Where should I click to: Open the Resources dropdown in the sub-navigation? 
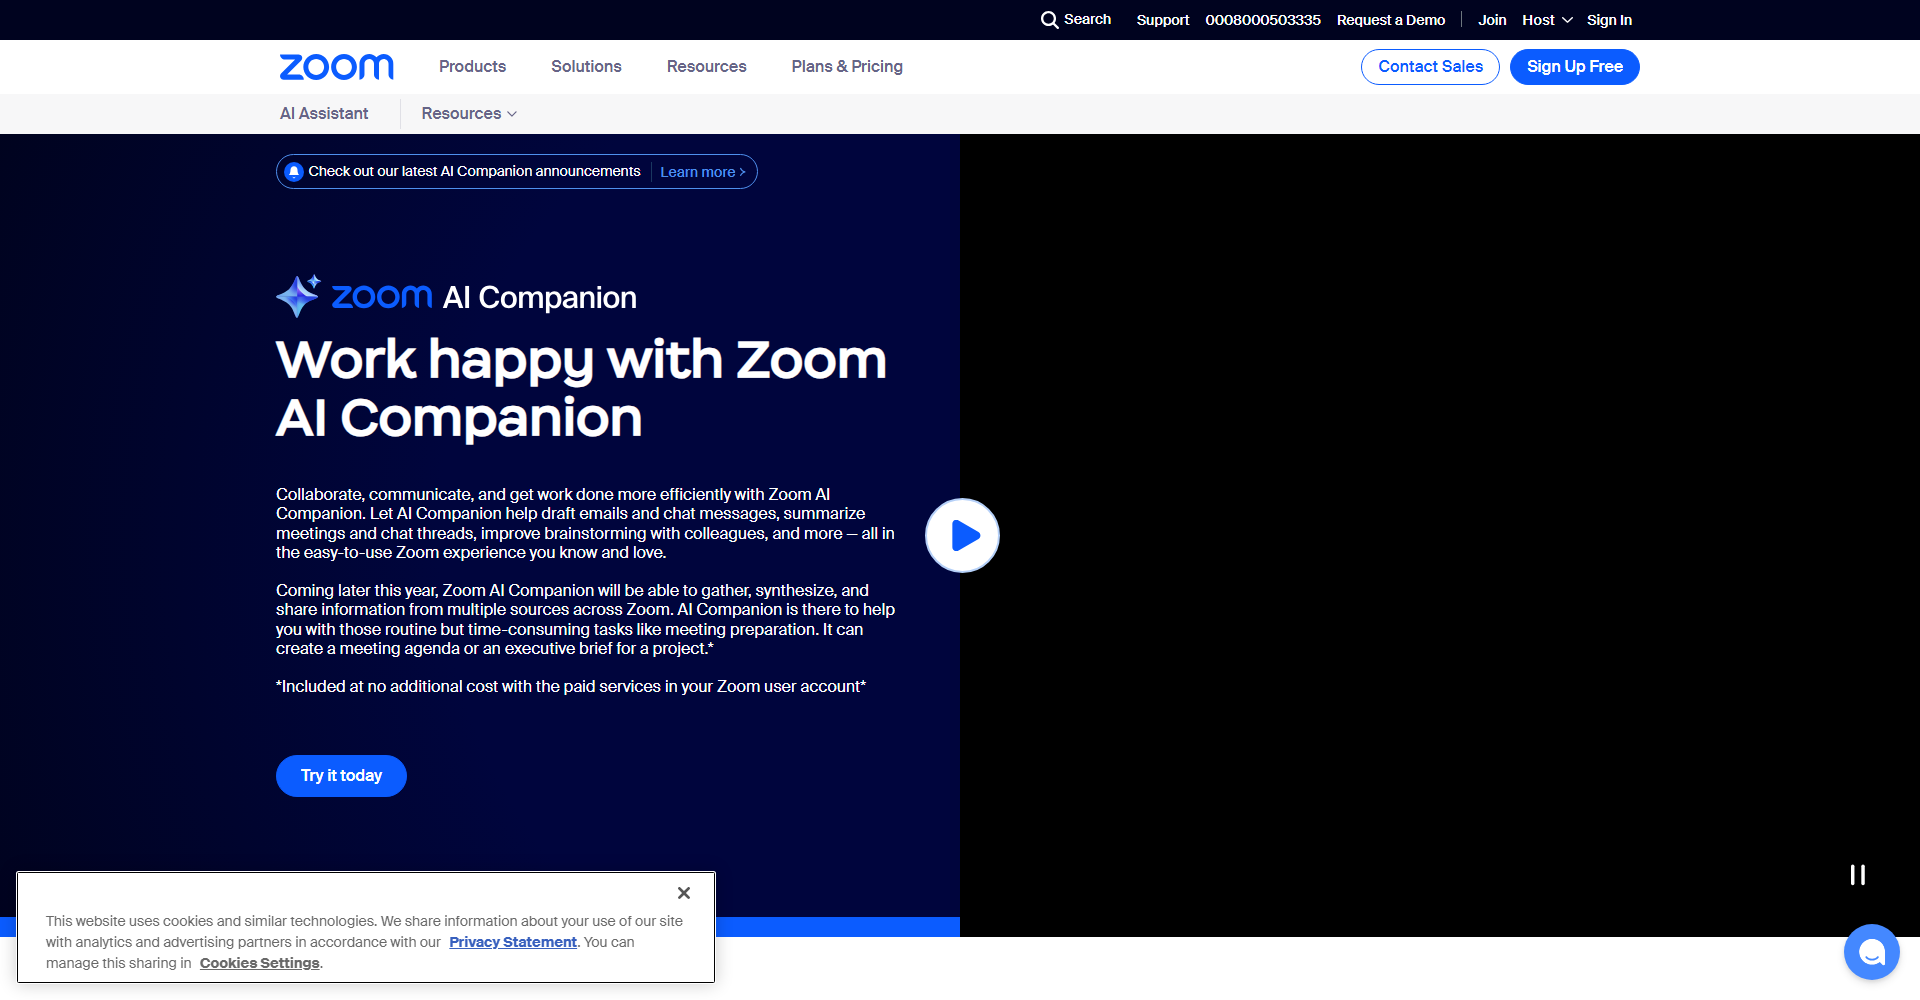pyautogui.click(x=468, y=113)
